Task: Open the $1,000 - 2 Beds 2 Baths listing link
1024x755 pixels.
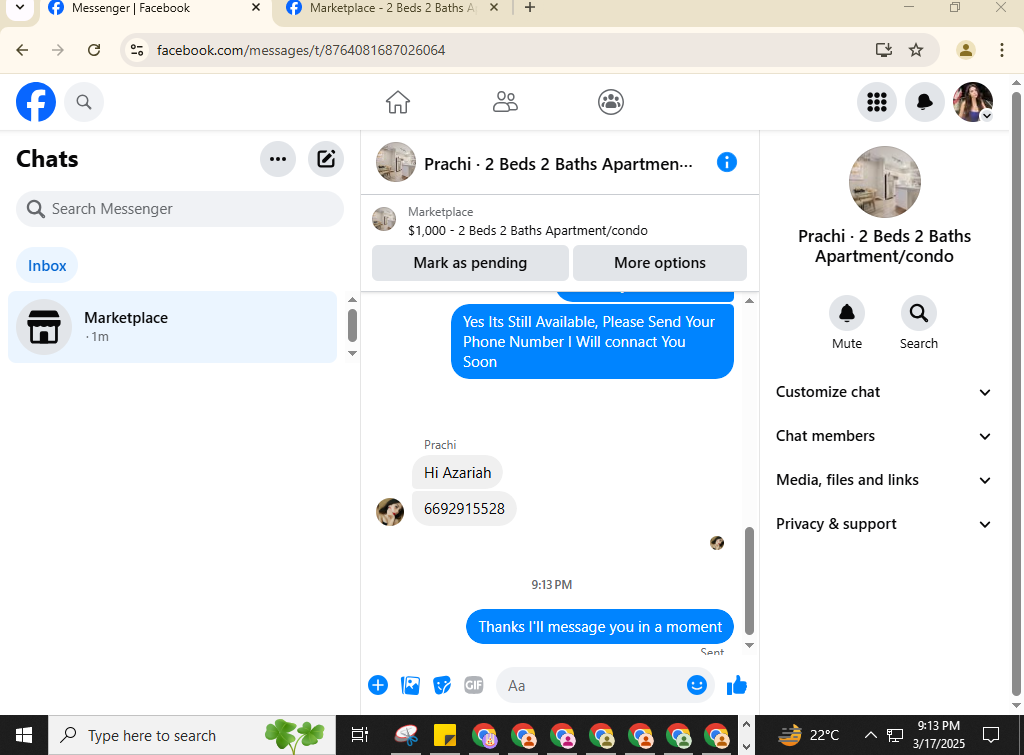Action: point(528,231)
